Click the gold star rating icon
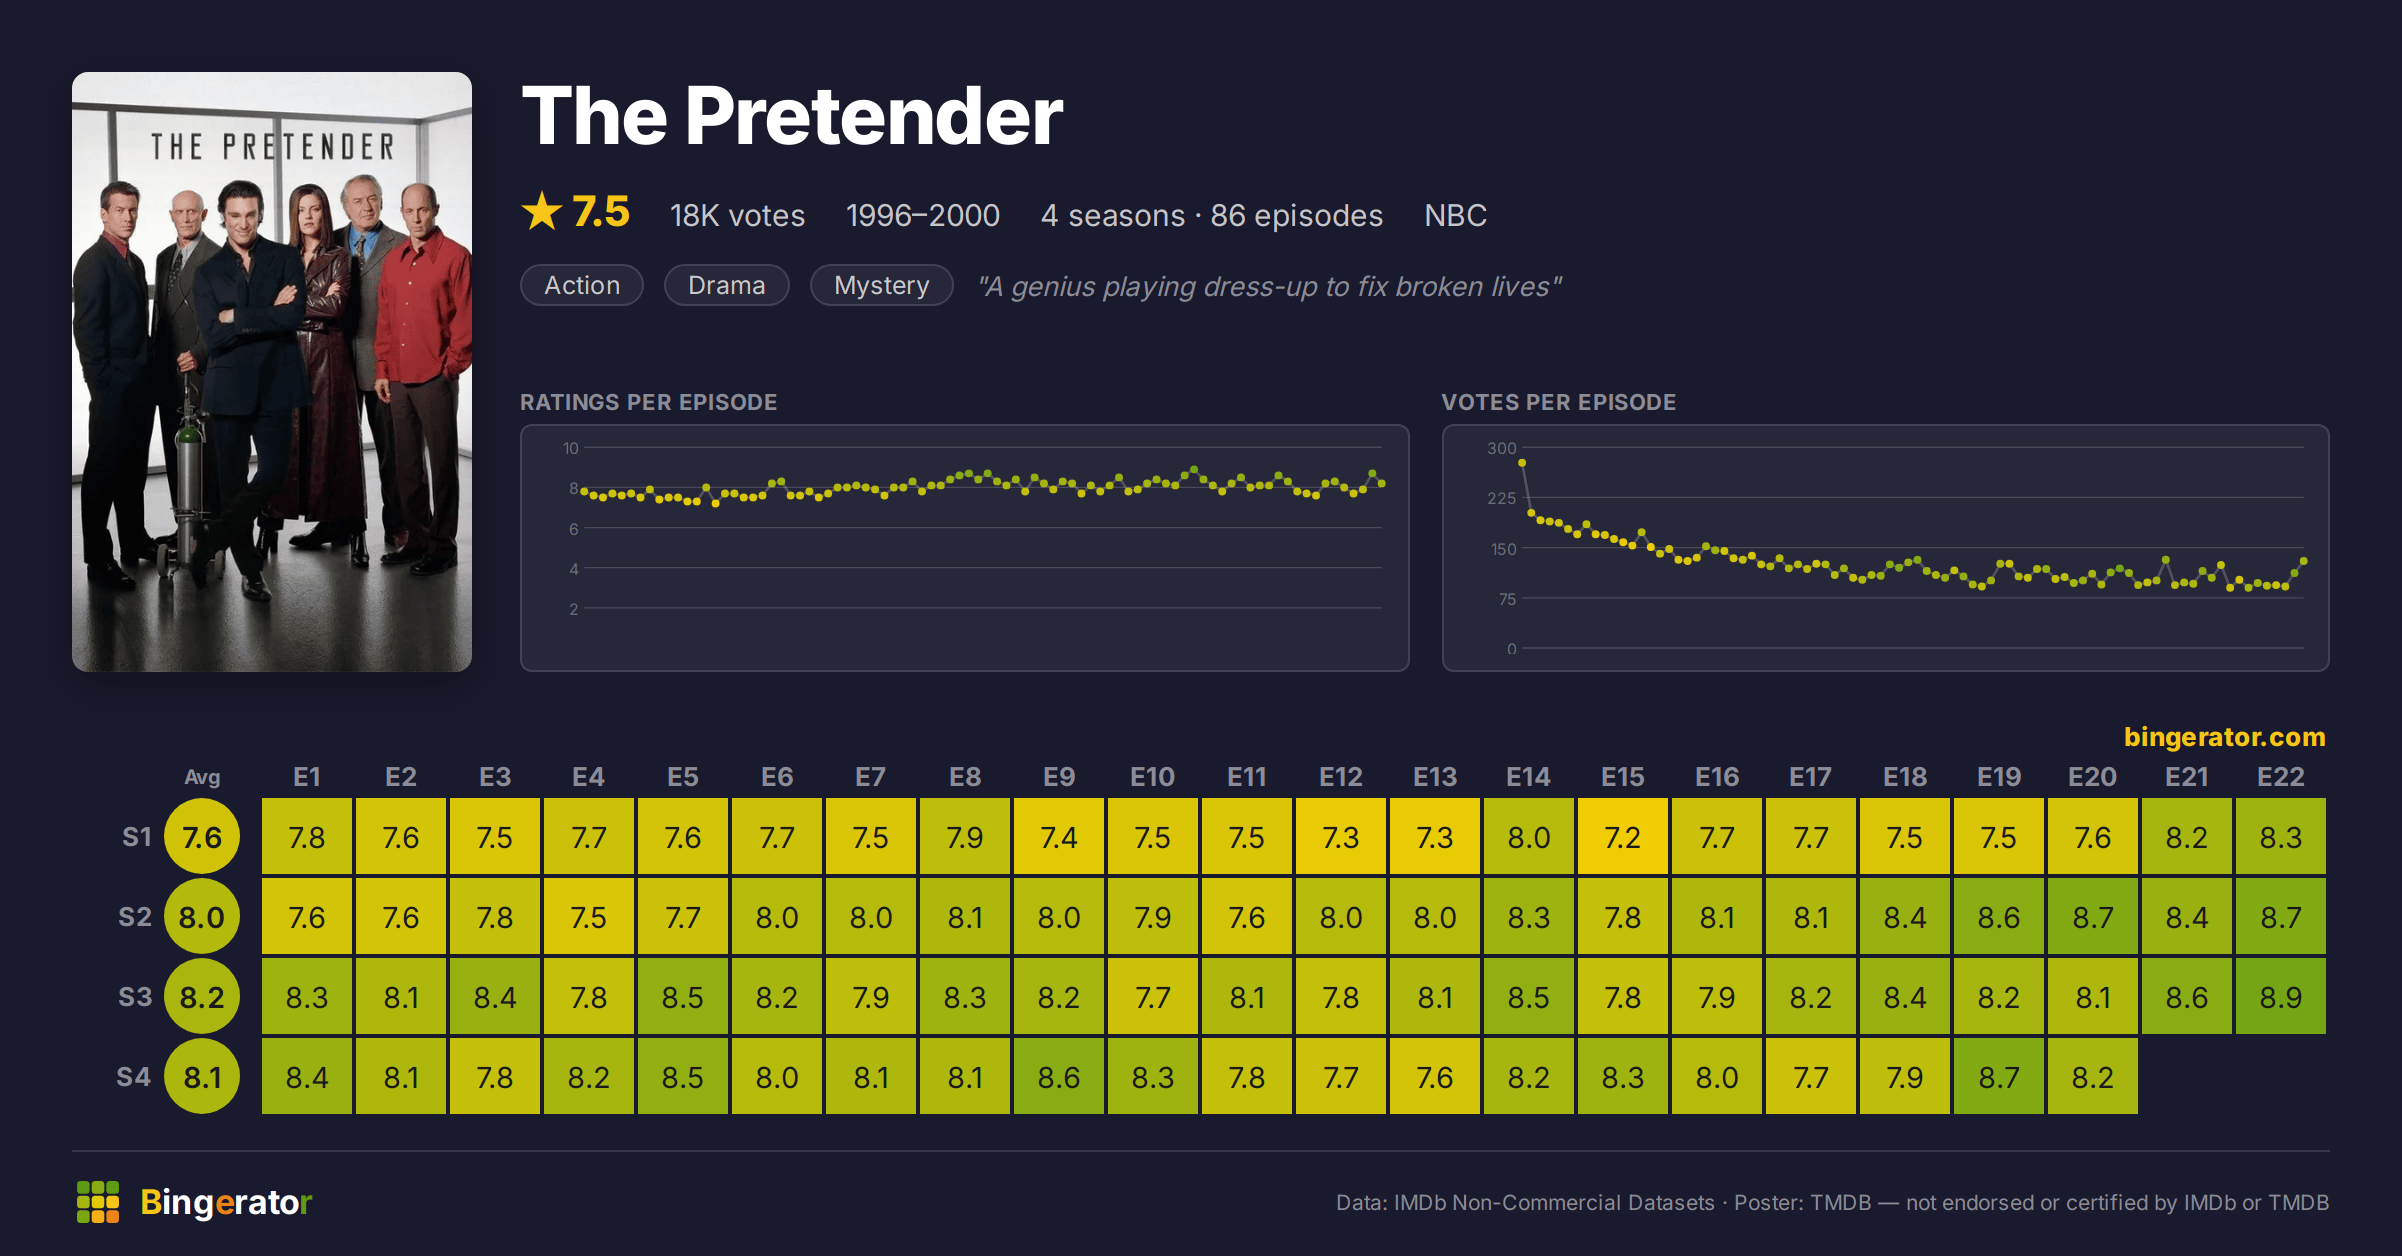Image resolution: width=2402 pixels, height=1256 pixels. pos(542,212)
